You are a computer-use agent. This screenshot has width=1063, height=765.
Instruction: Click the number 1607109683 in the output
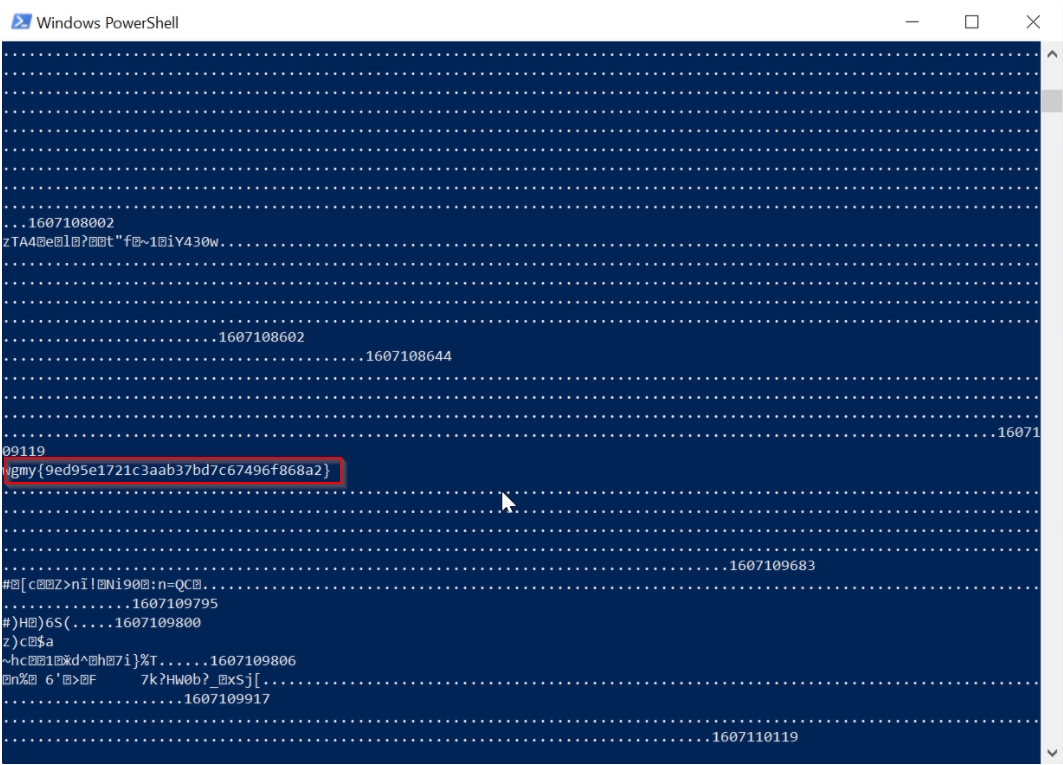772,566
